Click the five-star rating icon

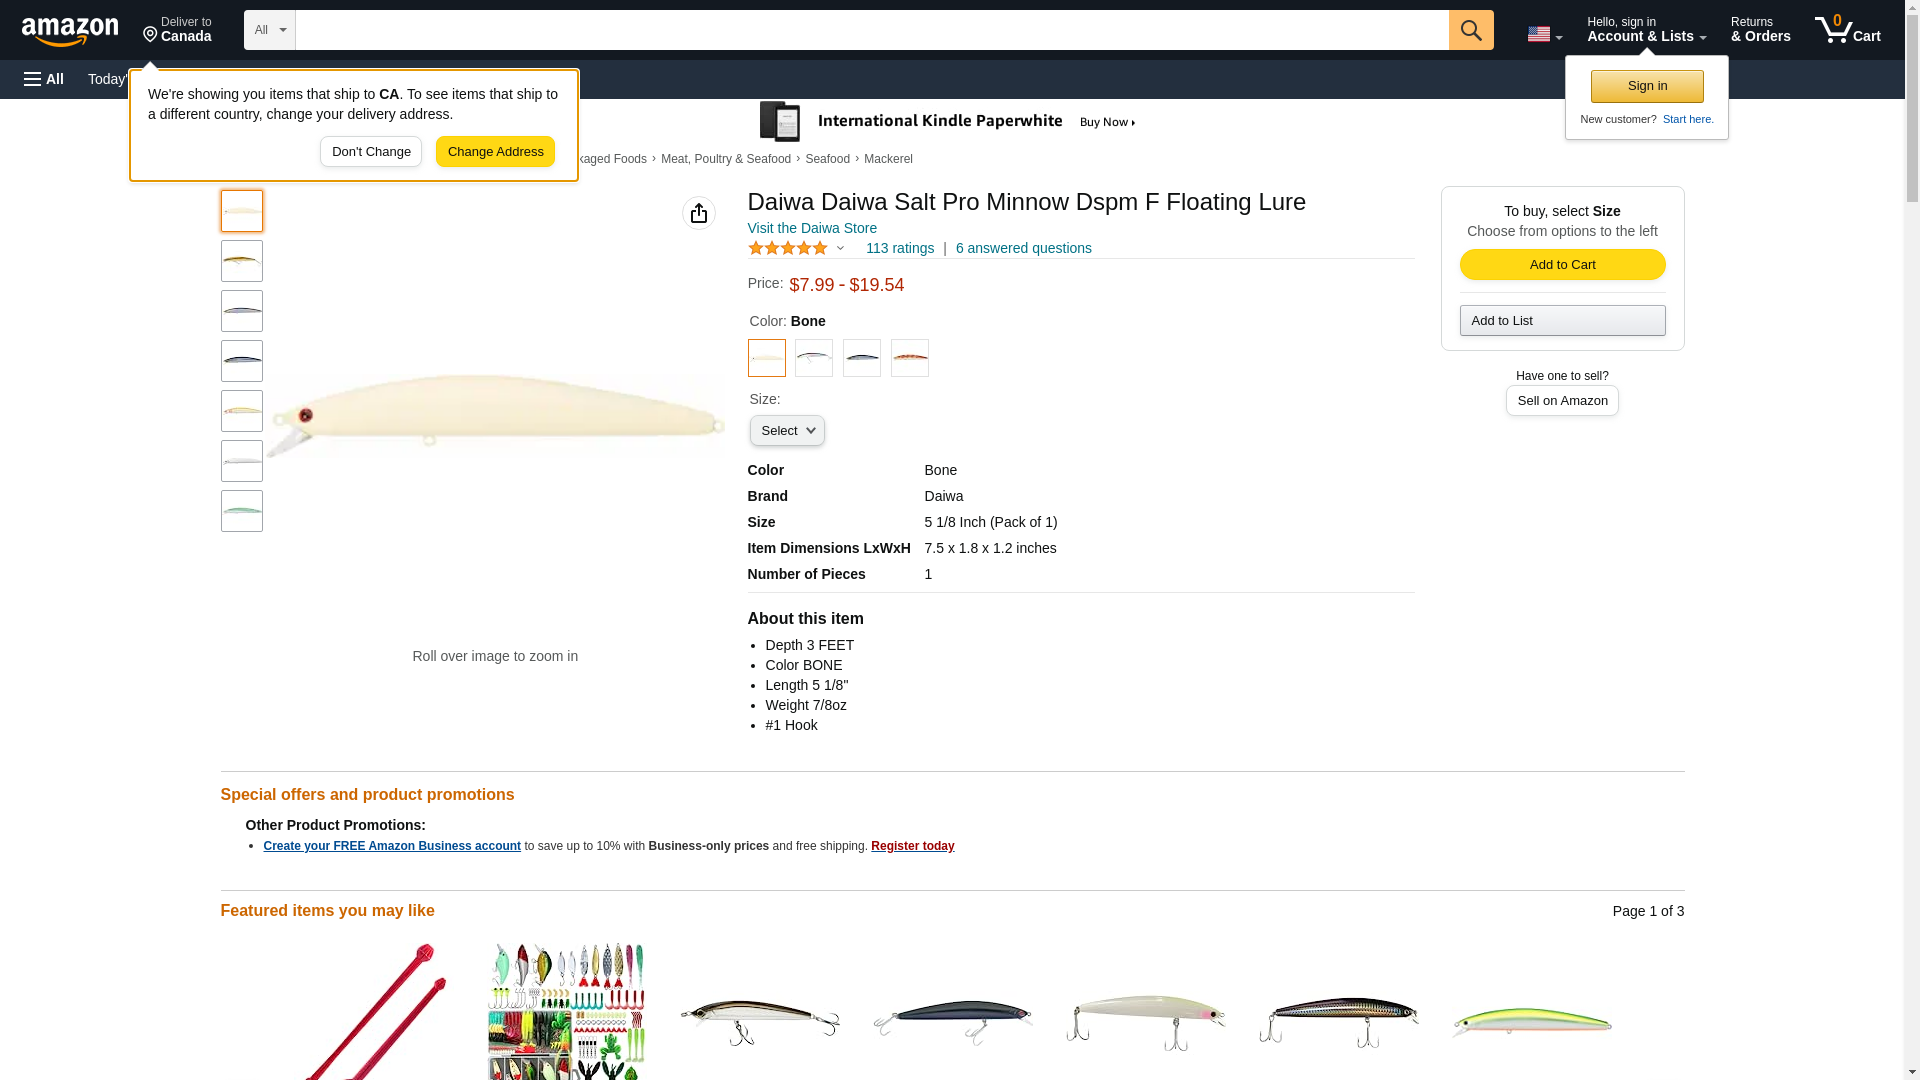tap(788, 248)
